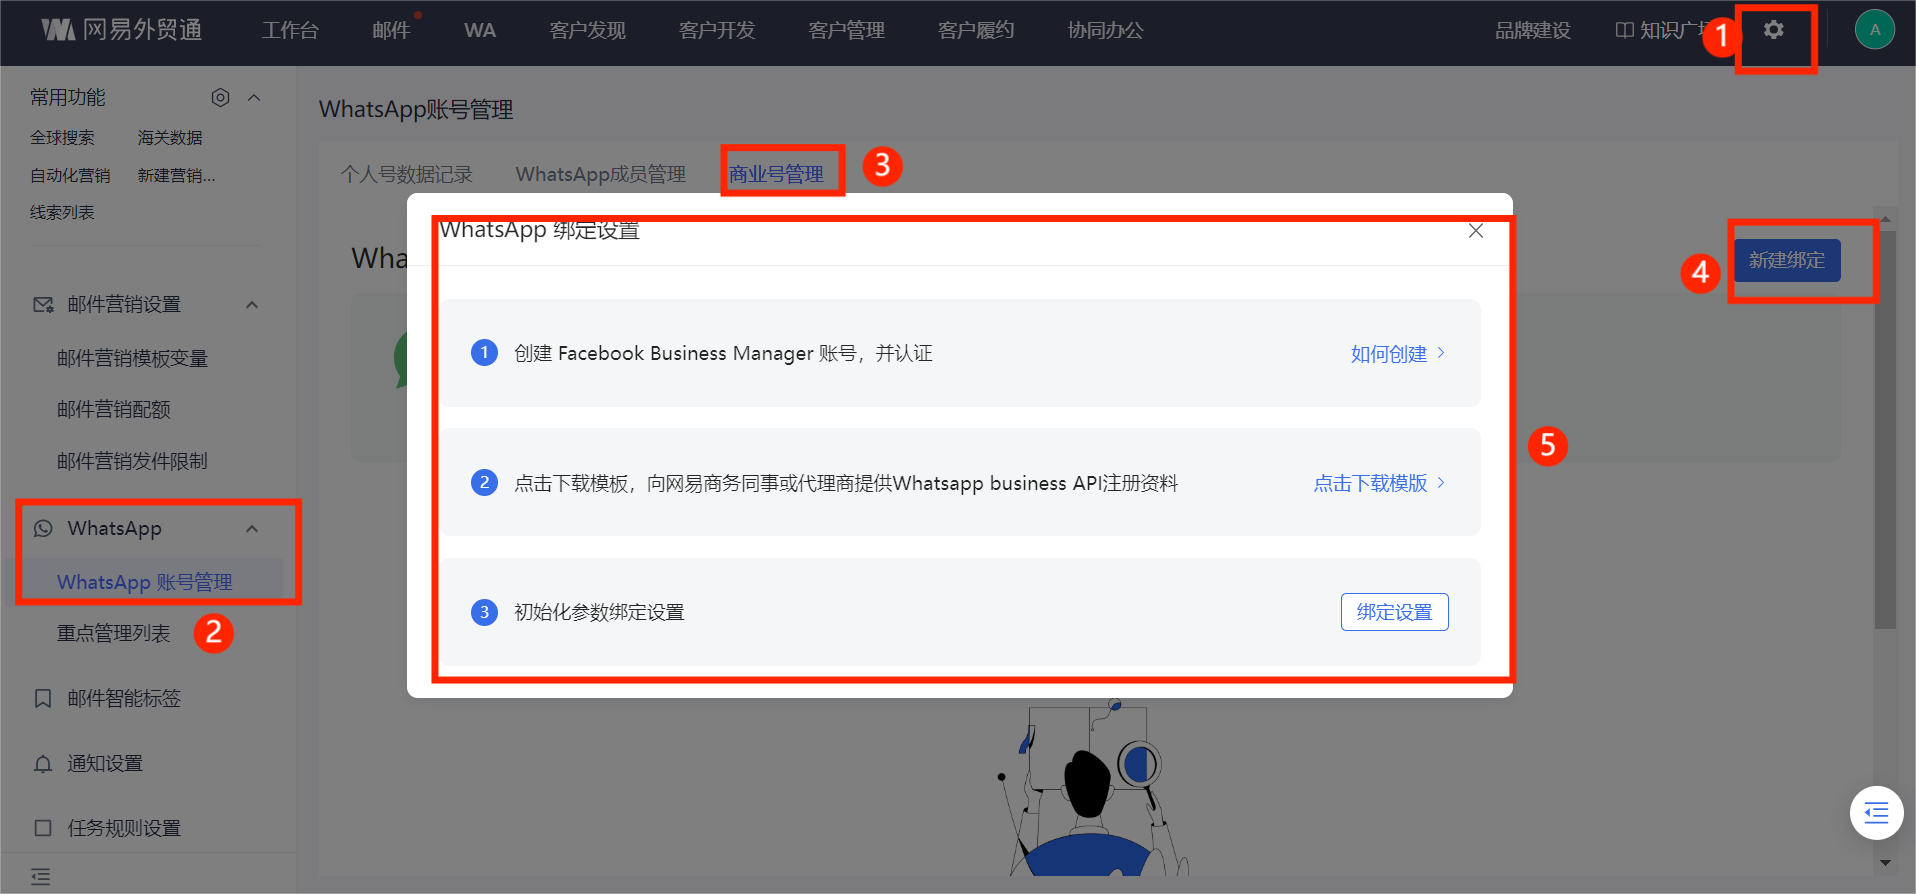Open the WA menu

tap(480, 30)
